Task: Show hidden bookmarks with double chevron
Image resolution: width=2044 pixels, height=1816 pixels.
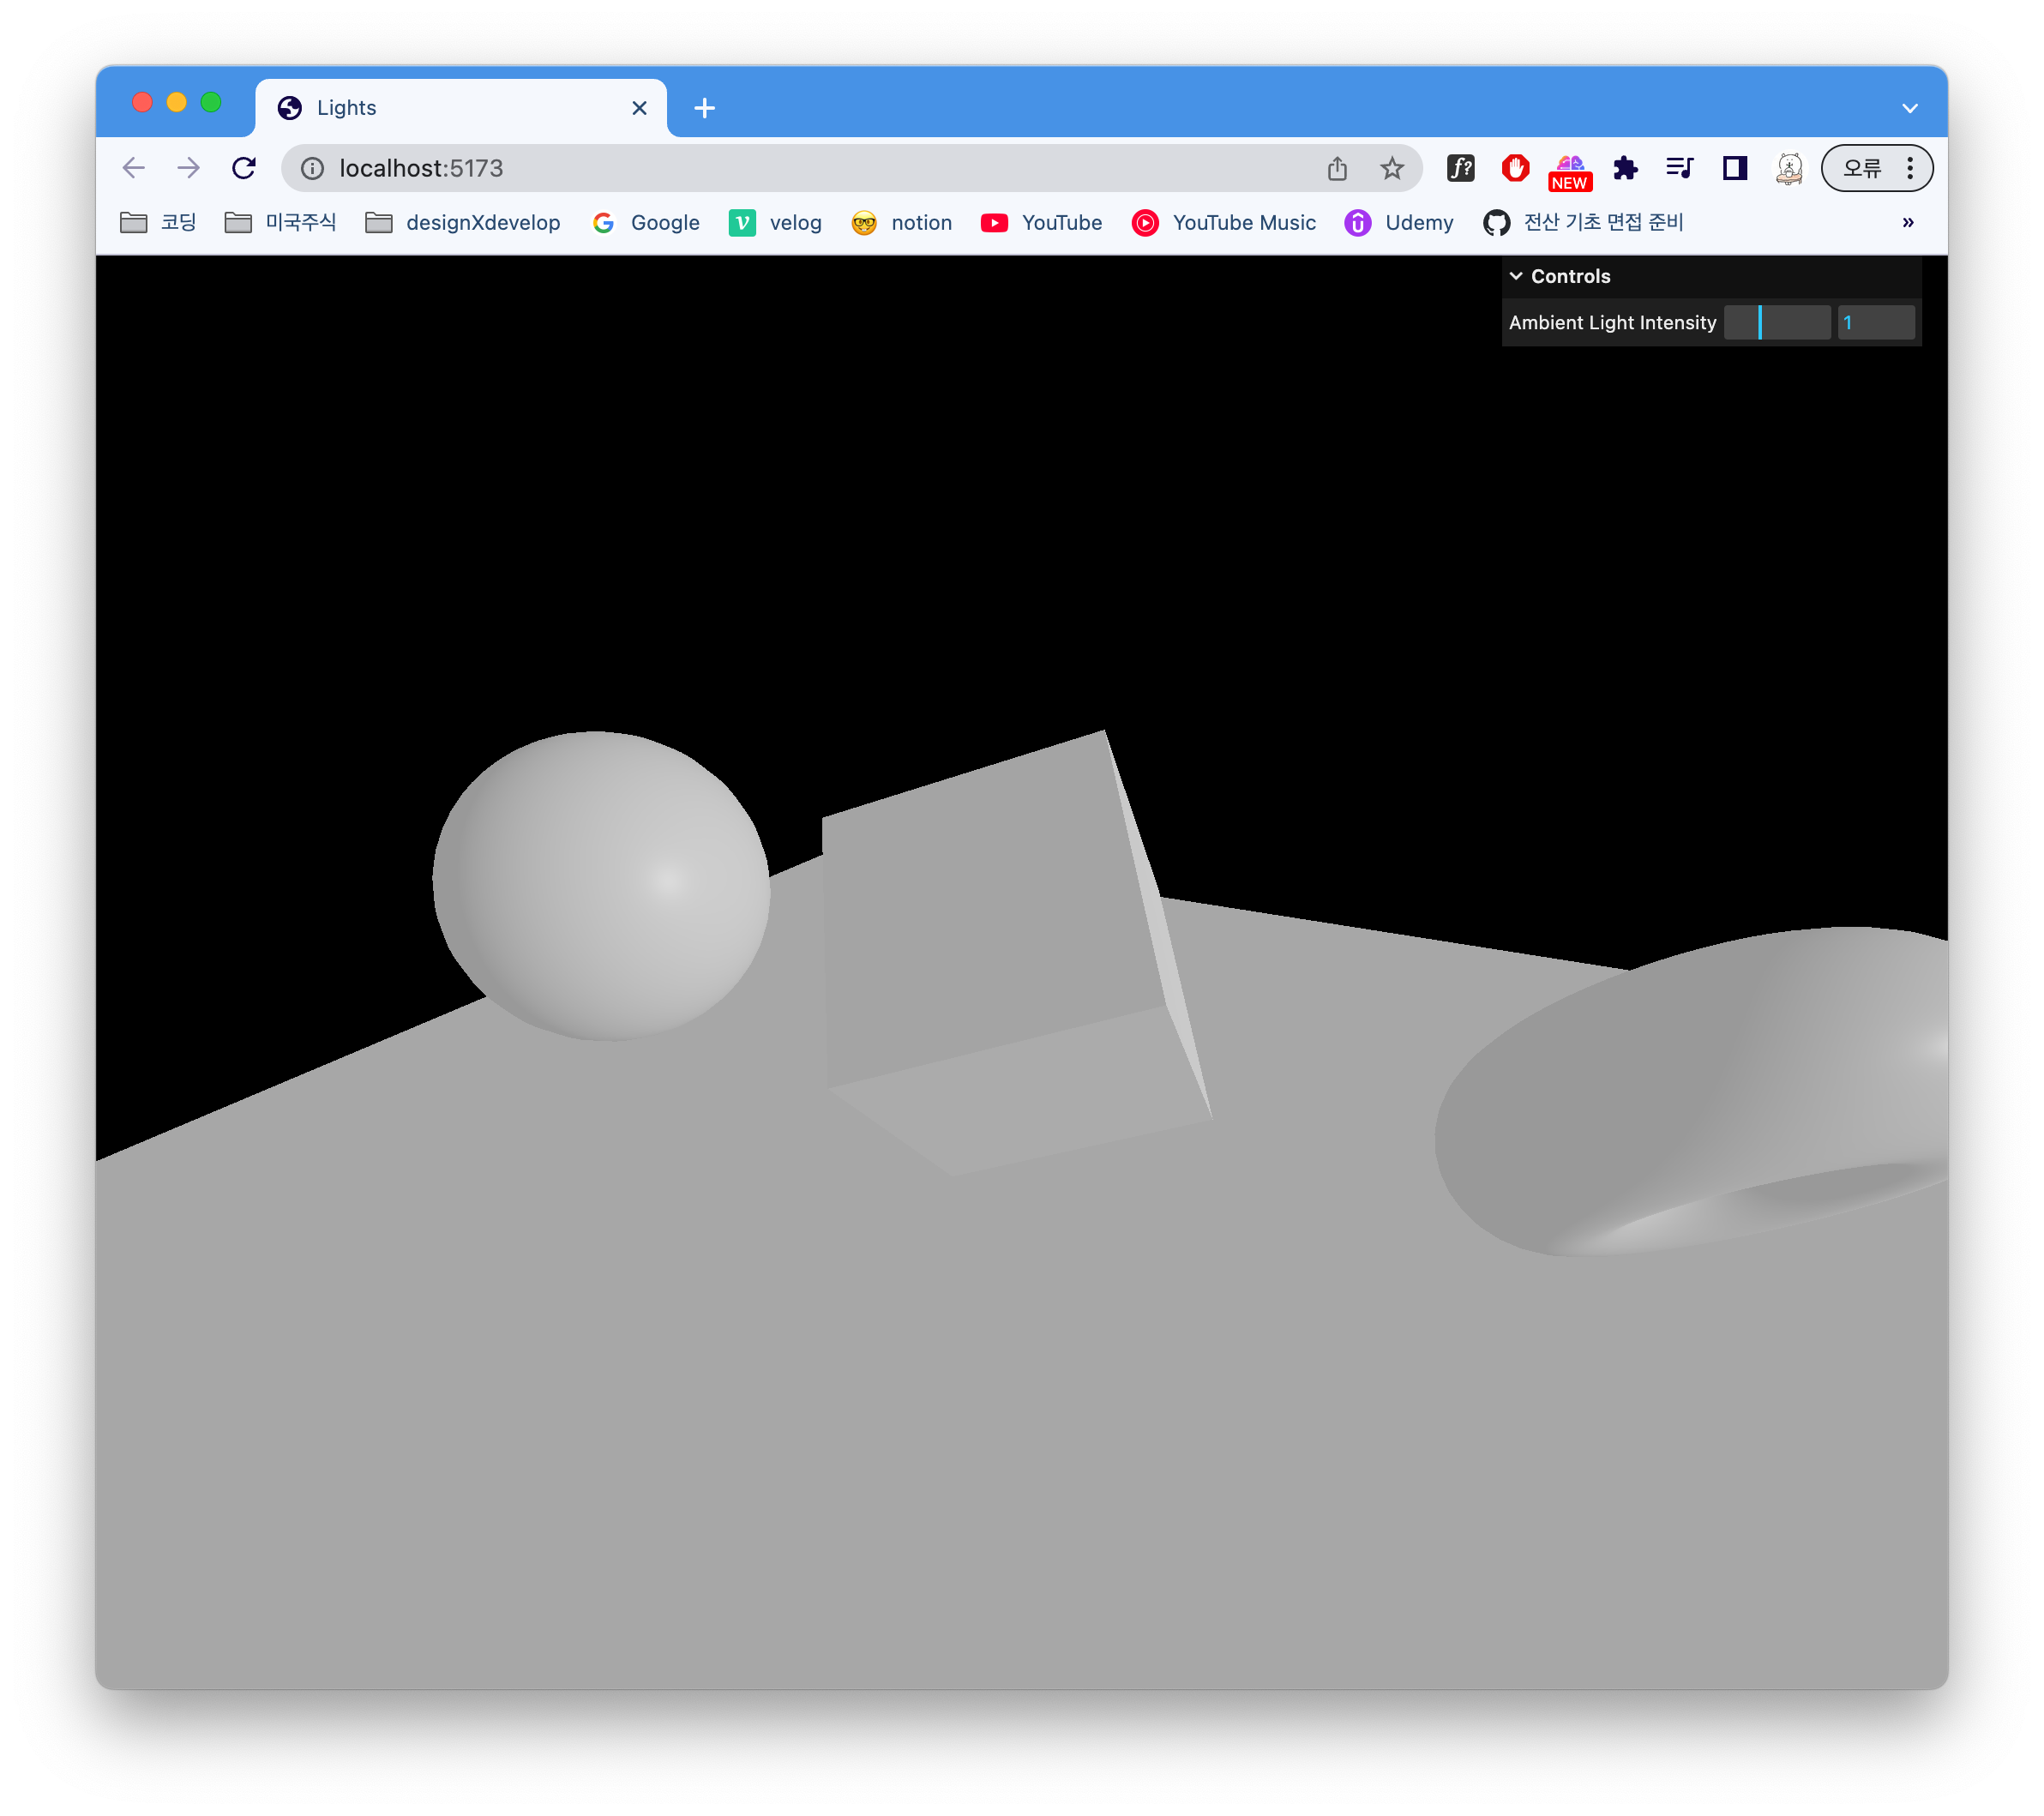Action: [x=1907, y=222]
